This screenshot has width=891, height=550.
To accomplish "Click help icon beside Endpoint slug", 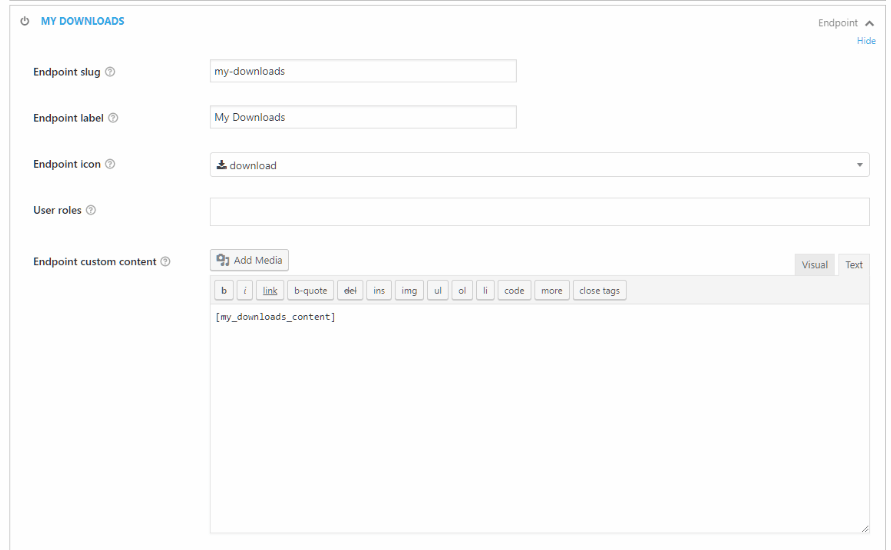I will click(110, 72).
